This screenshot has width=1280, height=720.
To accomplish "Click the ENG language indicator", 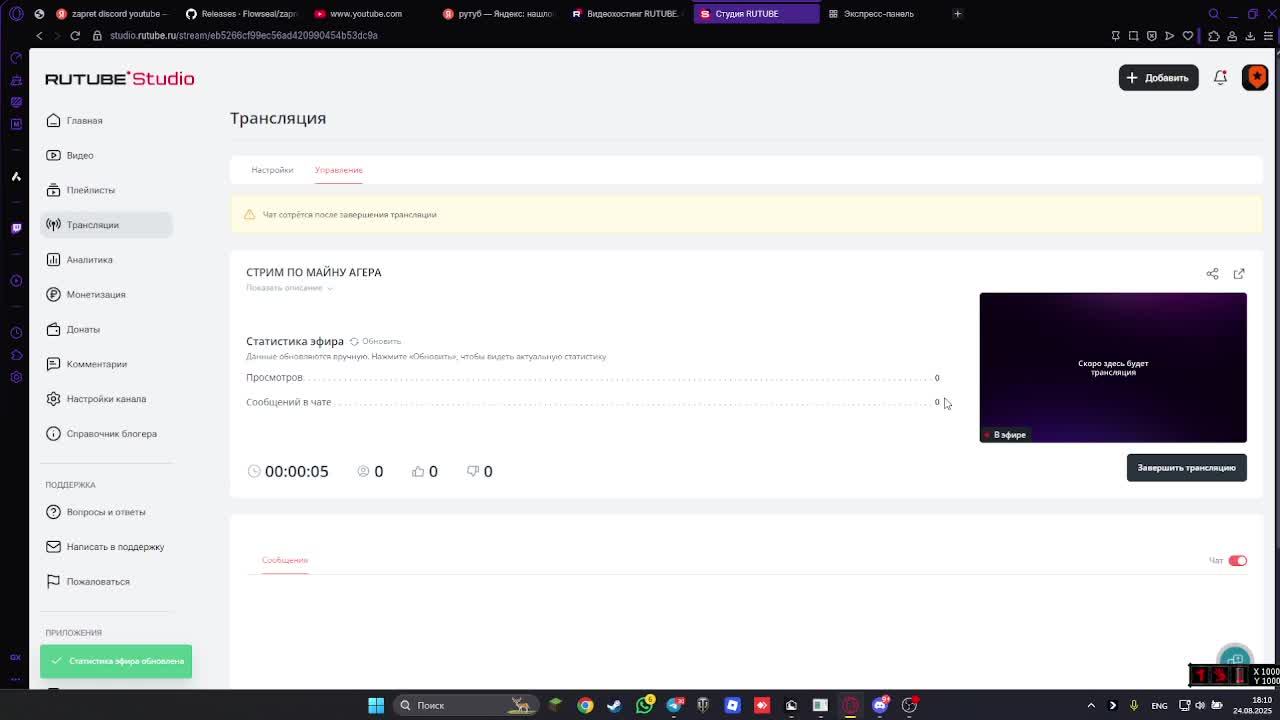I will (x=1159, y=706).
